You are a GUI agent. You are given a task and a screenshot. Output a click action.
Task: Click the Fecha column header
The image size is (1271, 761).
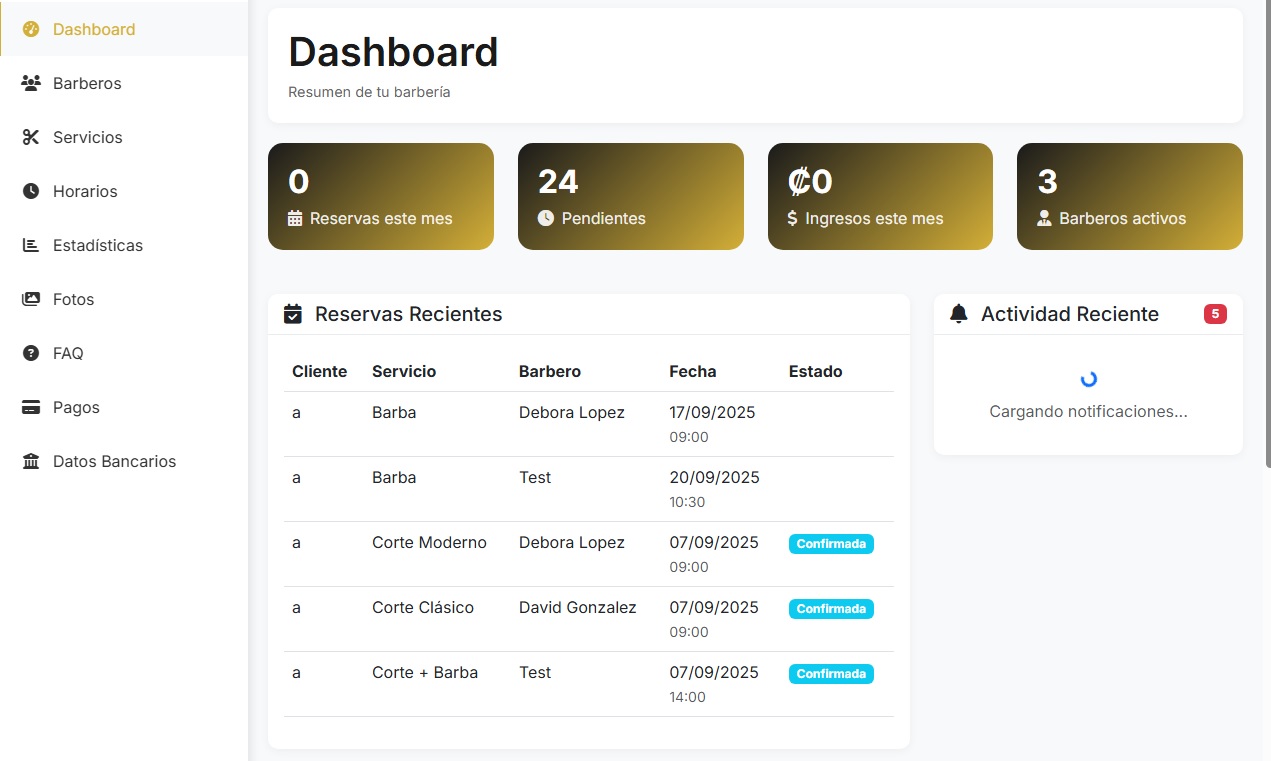pos(692,371)
